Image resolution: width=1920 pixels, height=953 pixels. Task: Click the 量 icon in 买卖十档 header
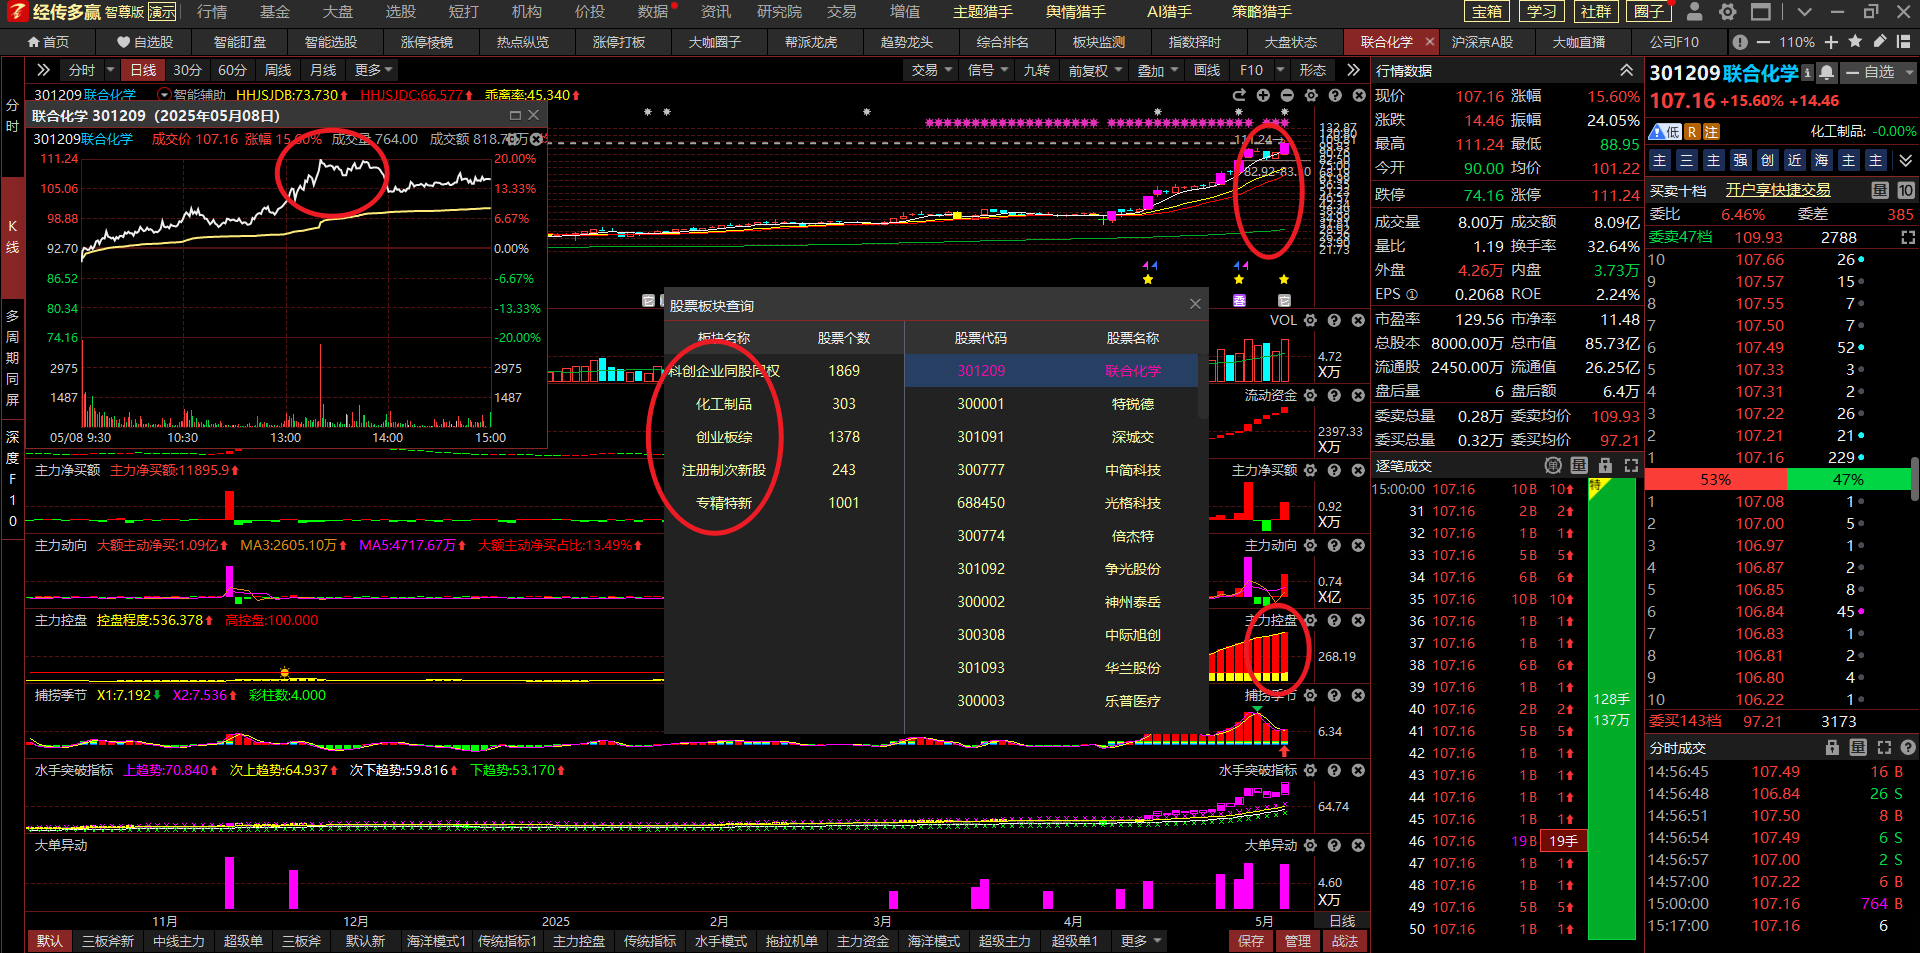pos(1880,190)
